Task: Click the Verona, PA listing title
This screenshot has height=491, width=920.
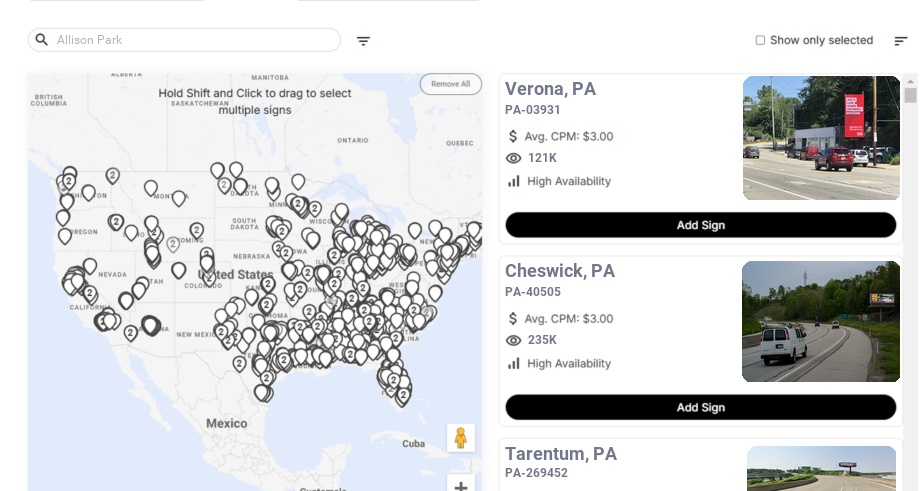Action: [550, 89]
